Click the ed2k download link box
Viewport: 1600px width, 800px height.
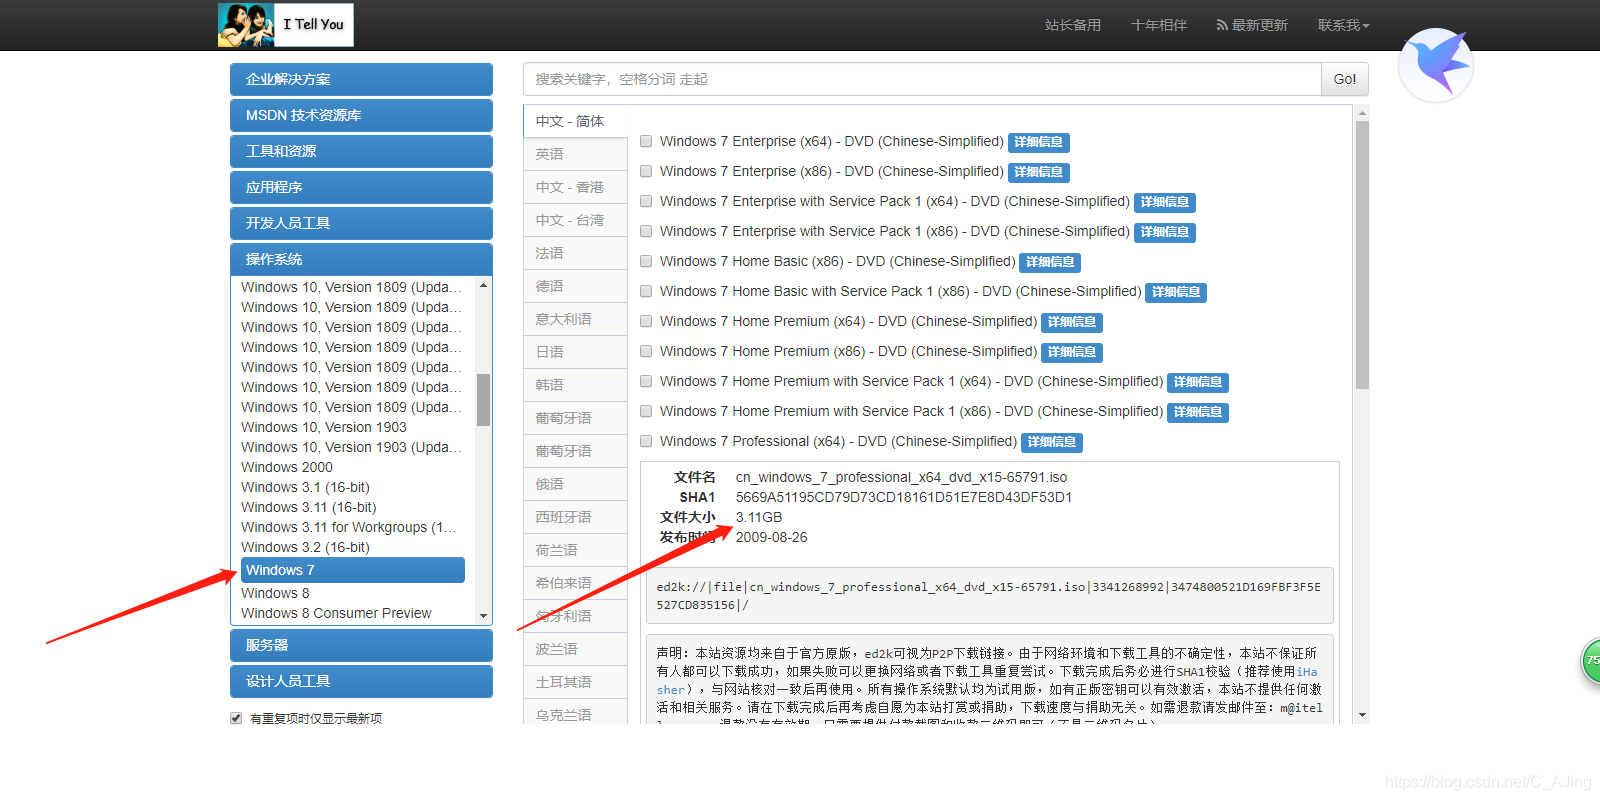(x=990, y=596)
